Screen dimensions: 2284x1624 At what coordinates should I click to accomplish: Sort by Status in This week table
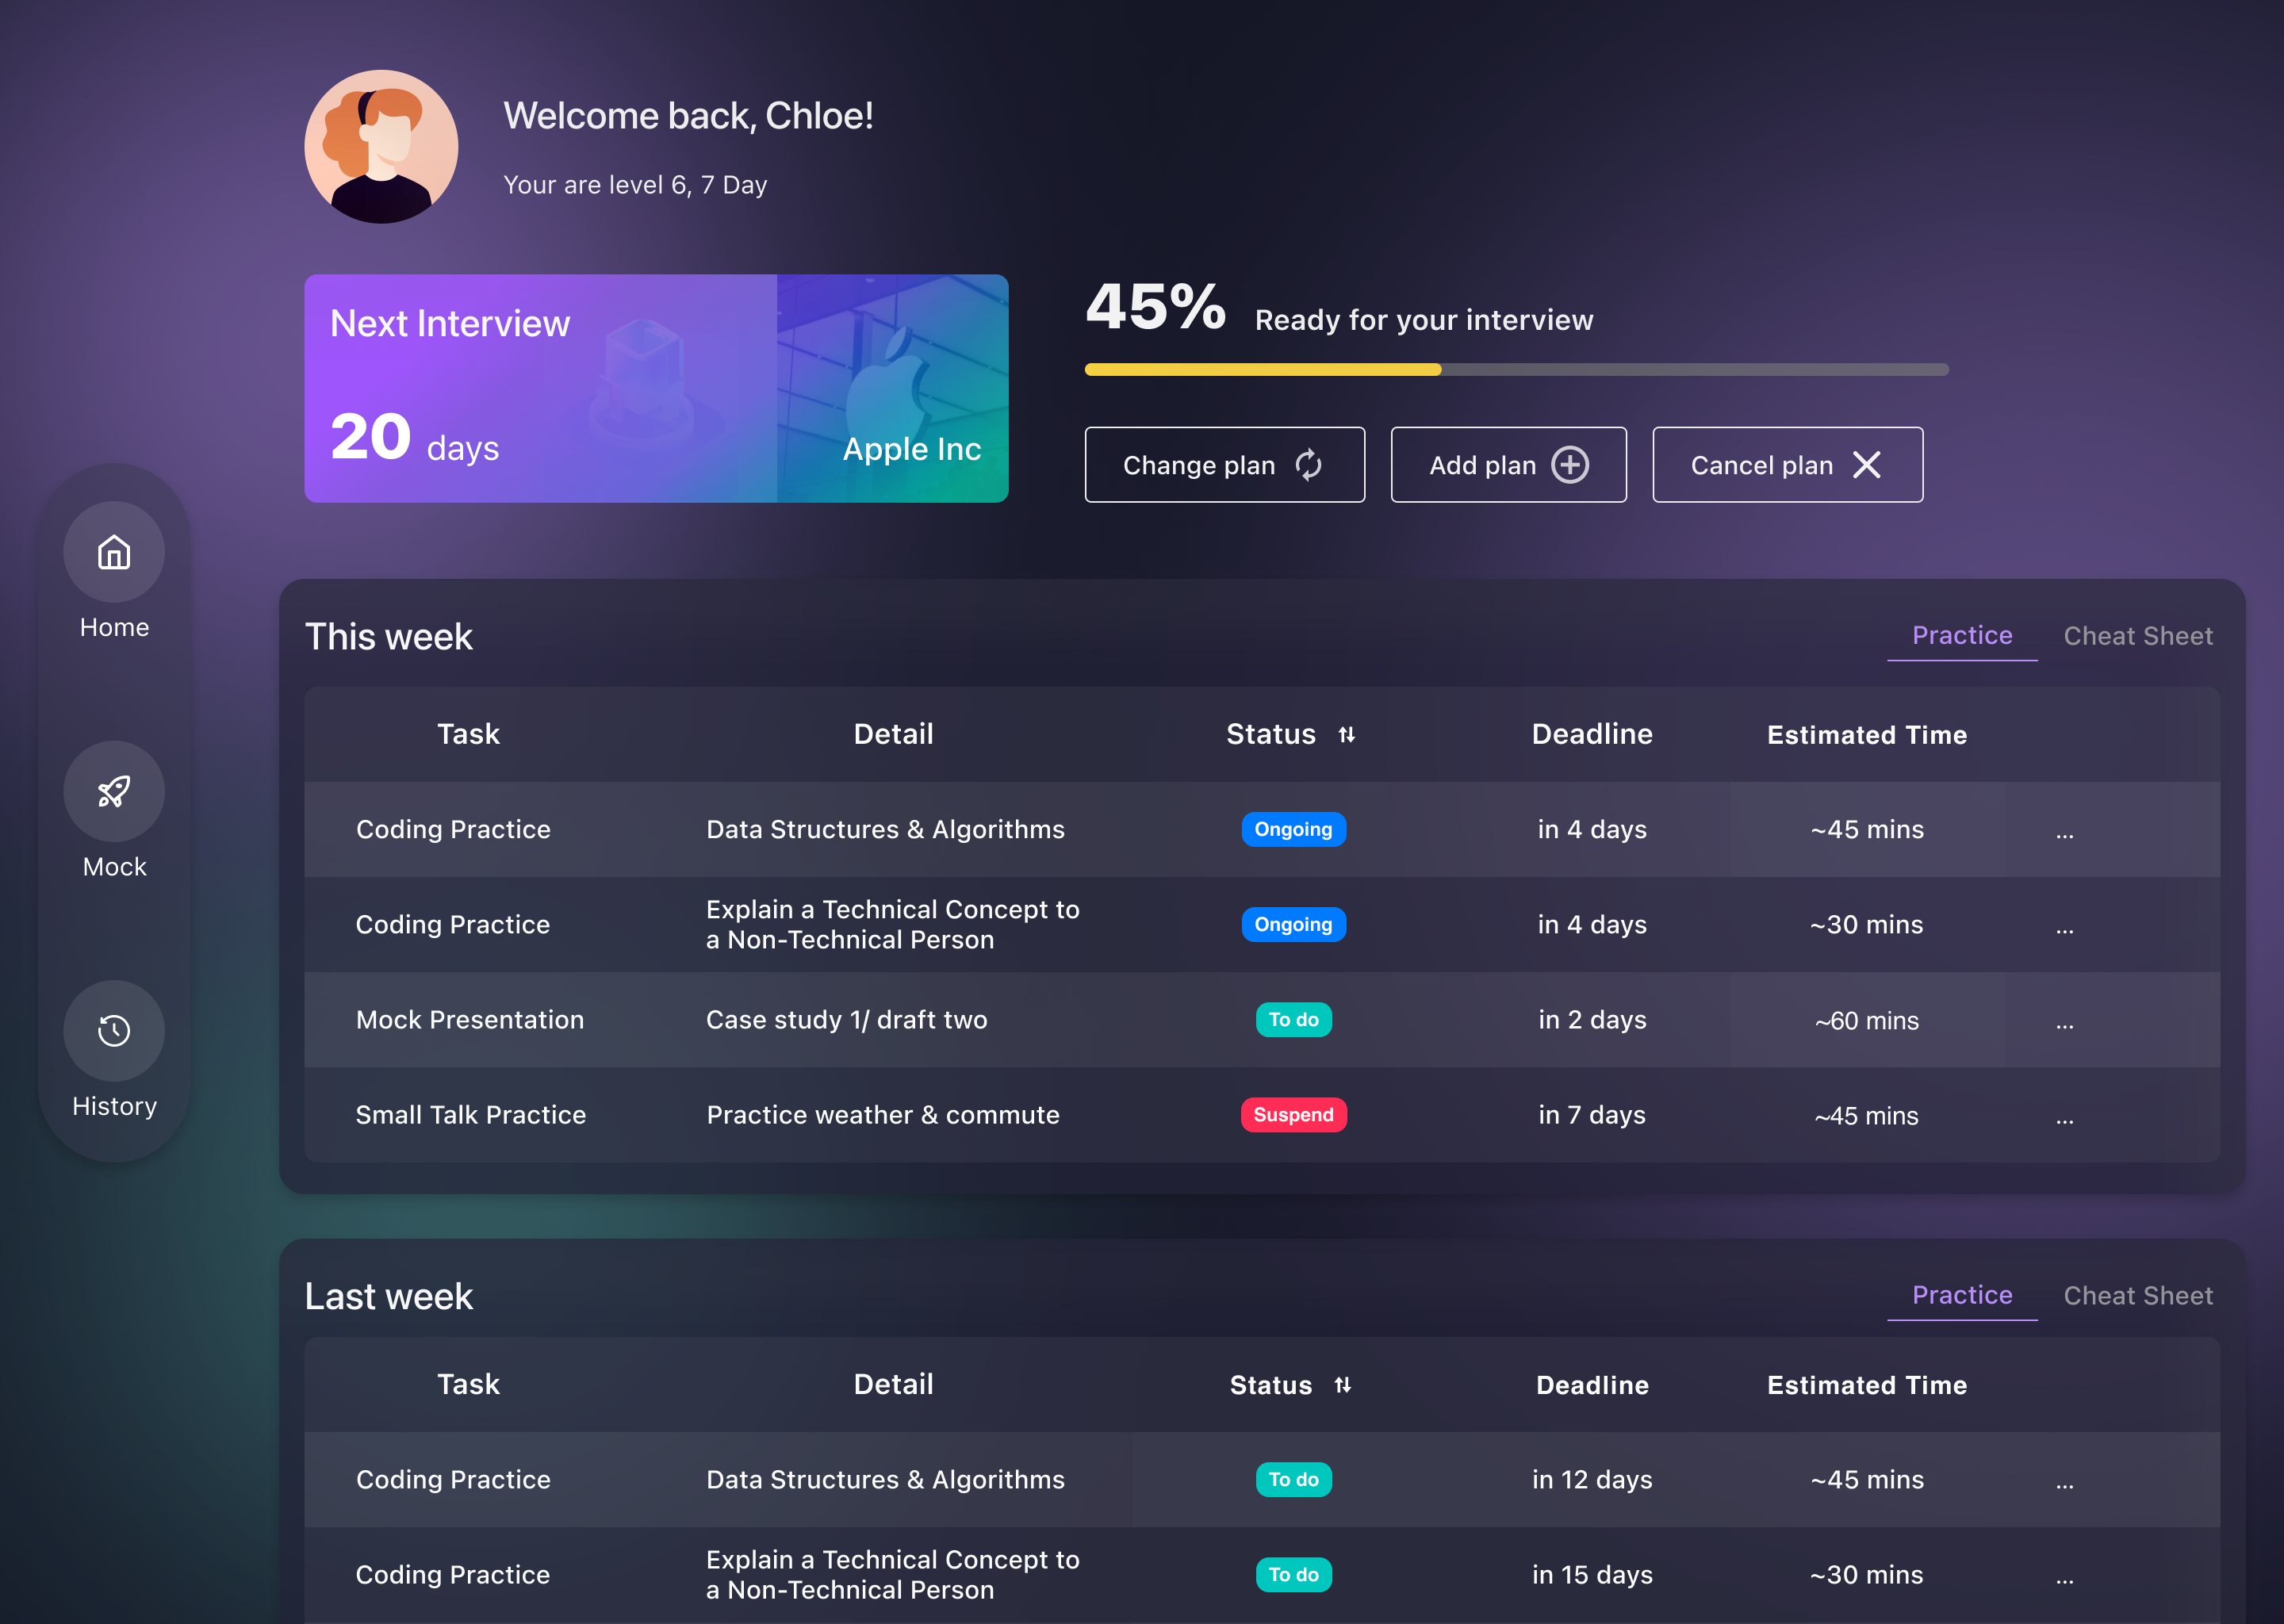coord(1347,735)
